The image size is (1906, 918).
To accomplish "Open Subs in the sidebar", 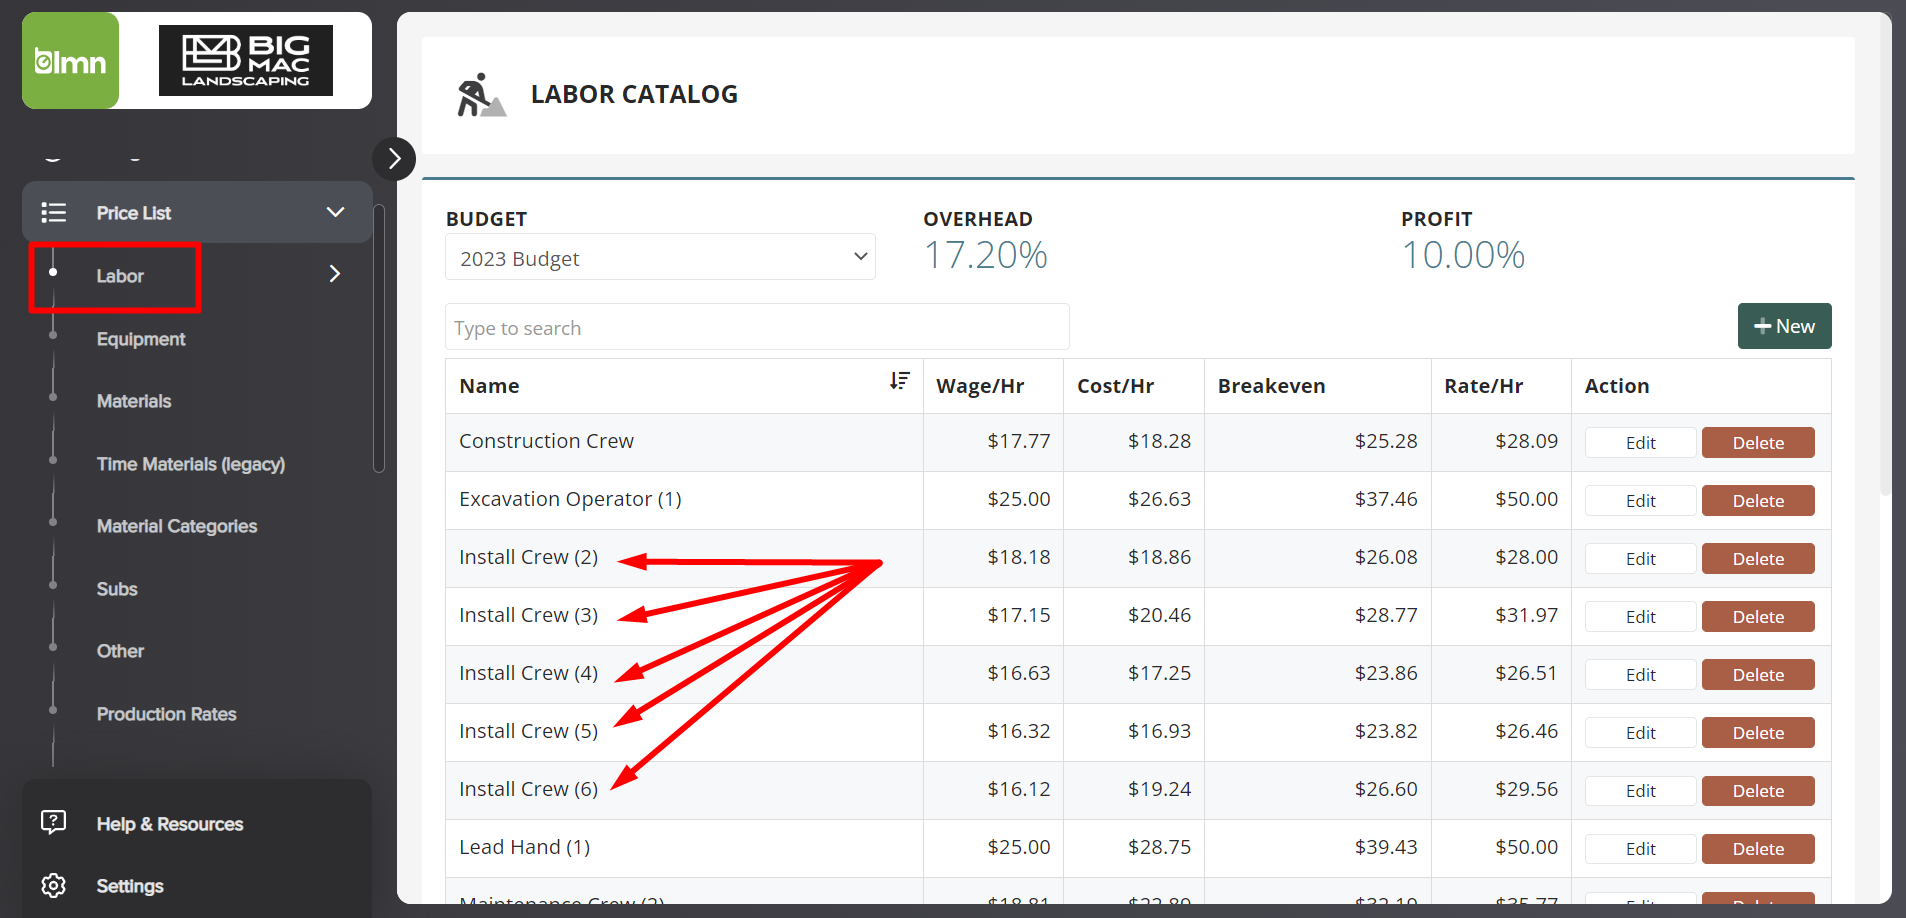I will pos(117,589).
